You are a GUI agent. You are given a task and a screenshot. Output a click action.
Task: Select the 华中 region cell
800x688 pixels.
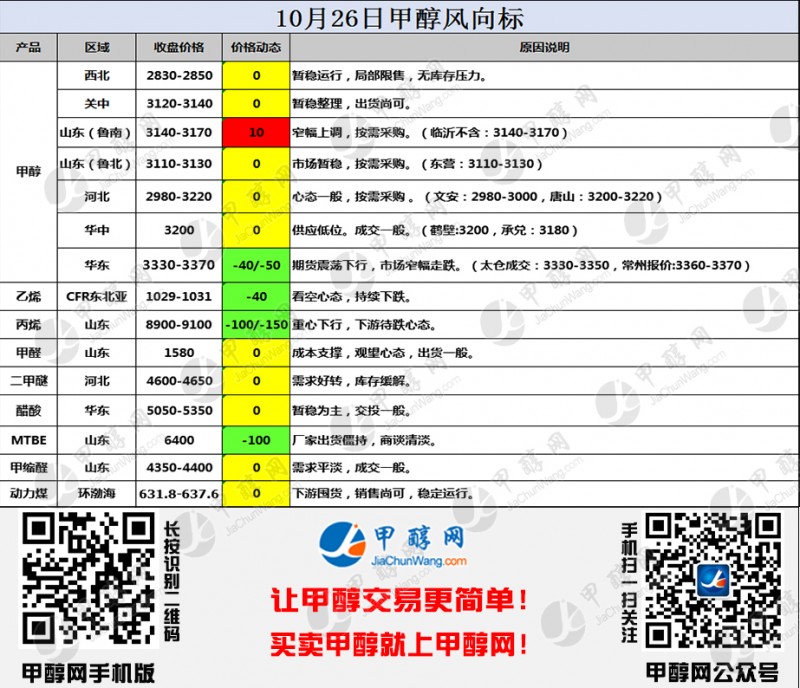pos(97,230)
